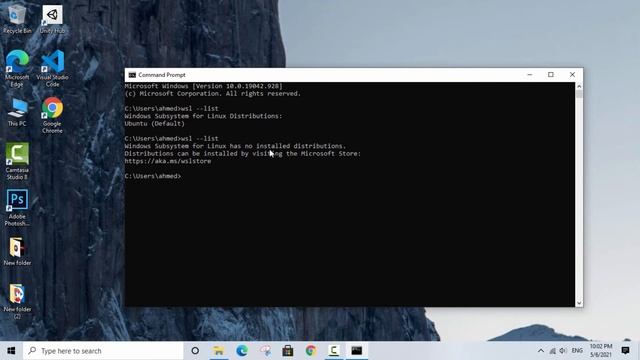Click the 'Distributions can be installed' line

[x=243, y=154]
